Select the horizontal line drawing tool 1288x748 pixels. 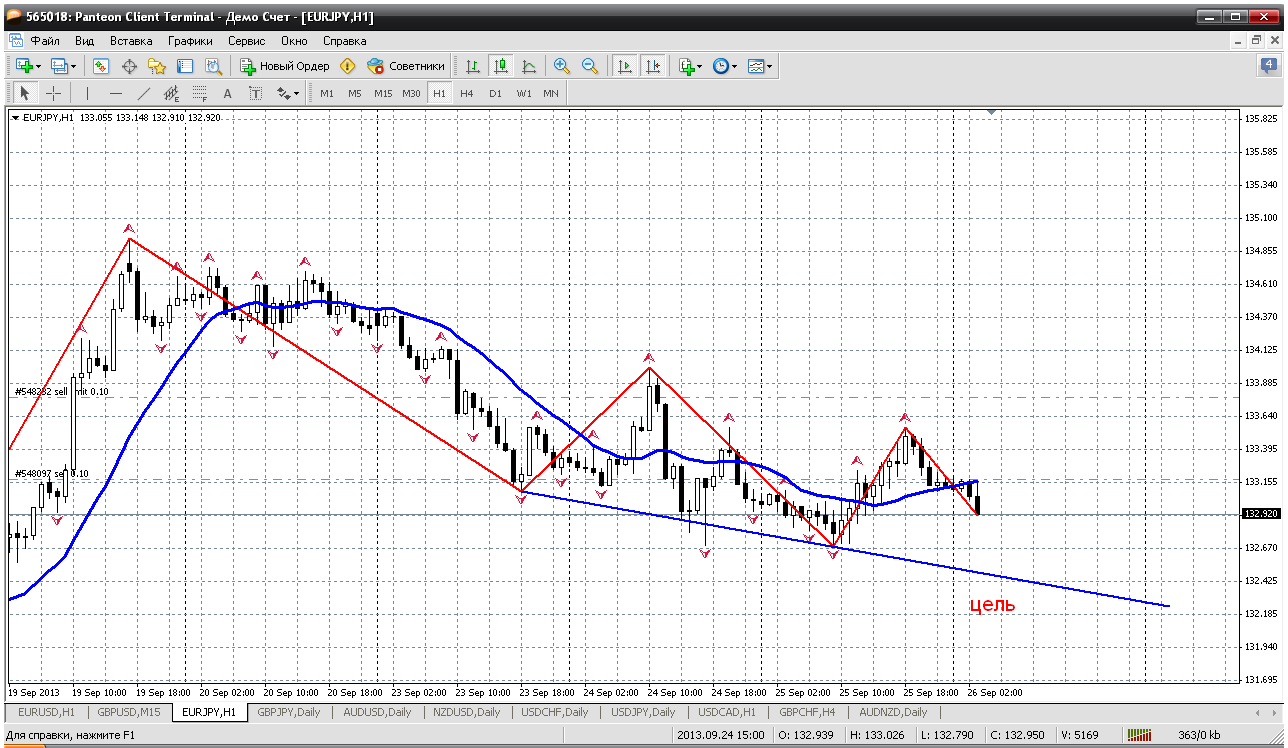pyautogui.click(x=116, y=93)
